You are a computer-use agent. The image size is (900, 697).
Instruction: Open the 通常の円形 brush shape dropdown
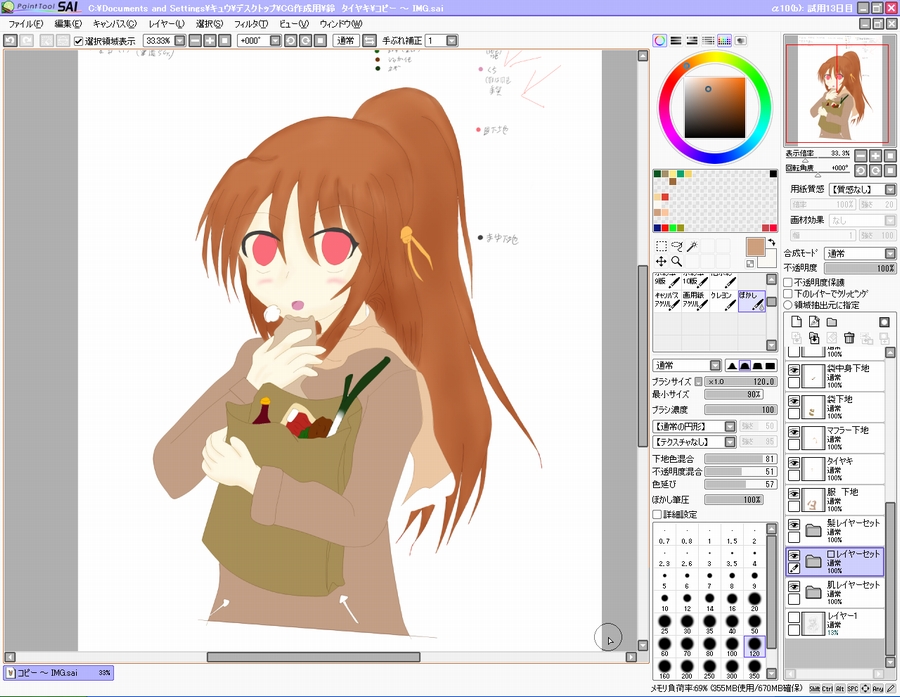pyautogui.click(x=730, y=427)
